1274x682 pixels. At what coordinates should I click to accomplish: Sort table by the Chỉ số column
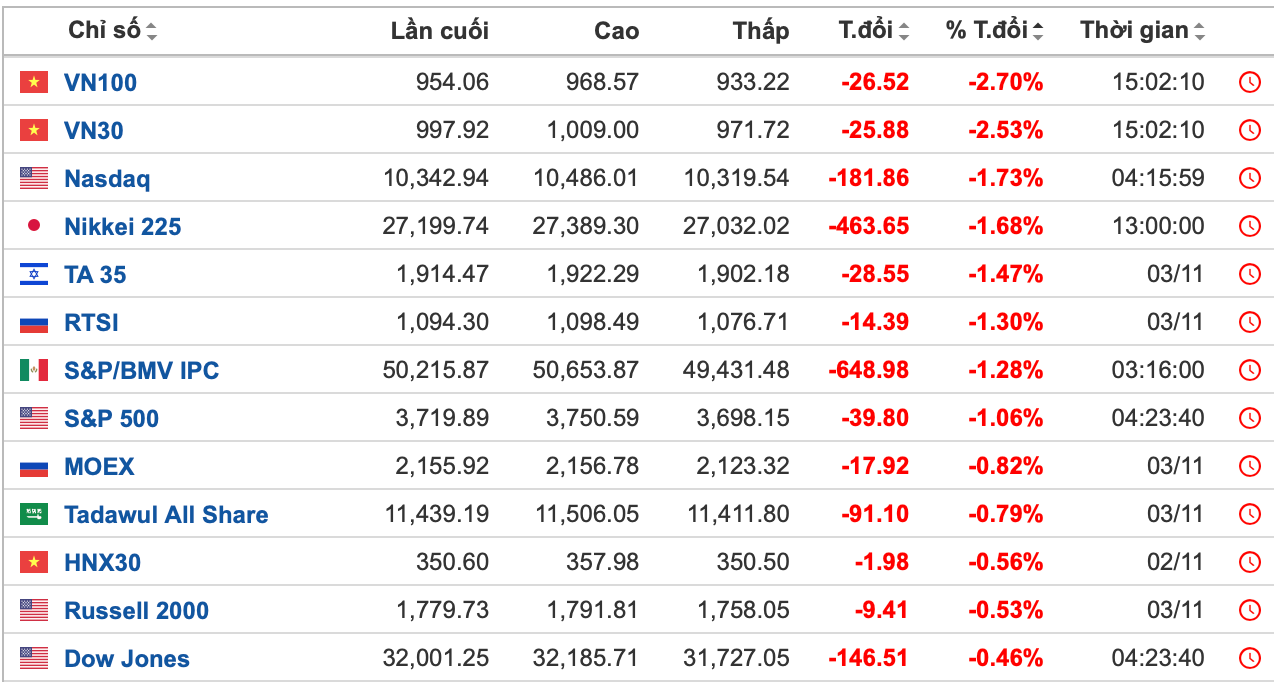[x=112, y=31]
